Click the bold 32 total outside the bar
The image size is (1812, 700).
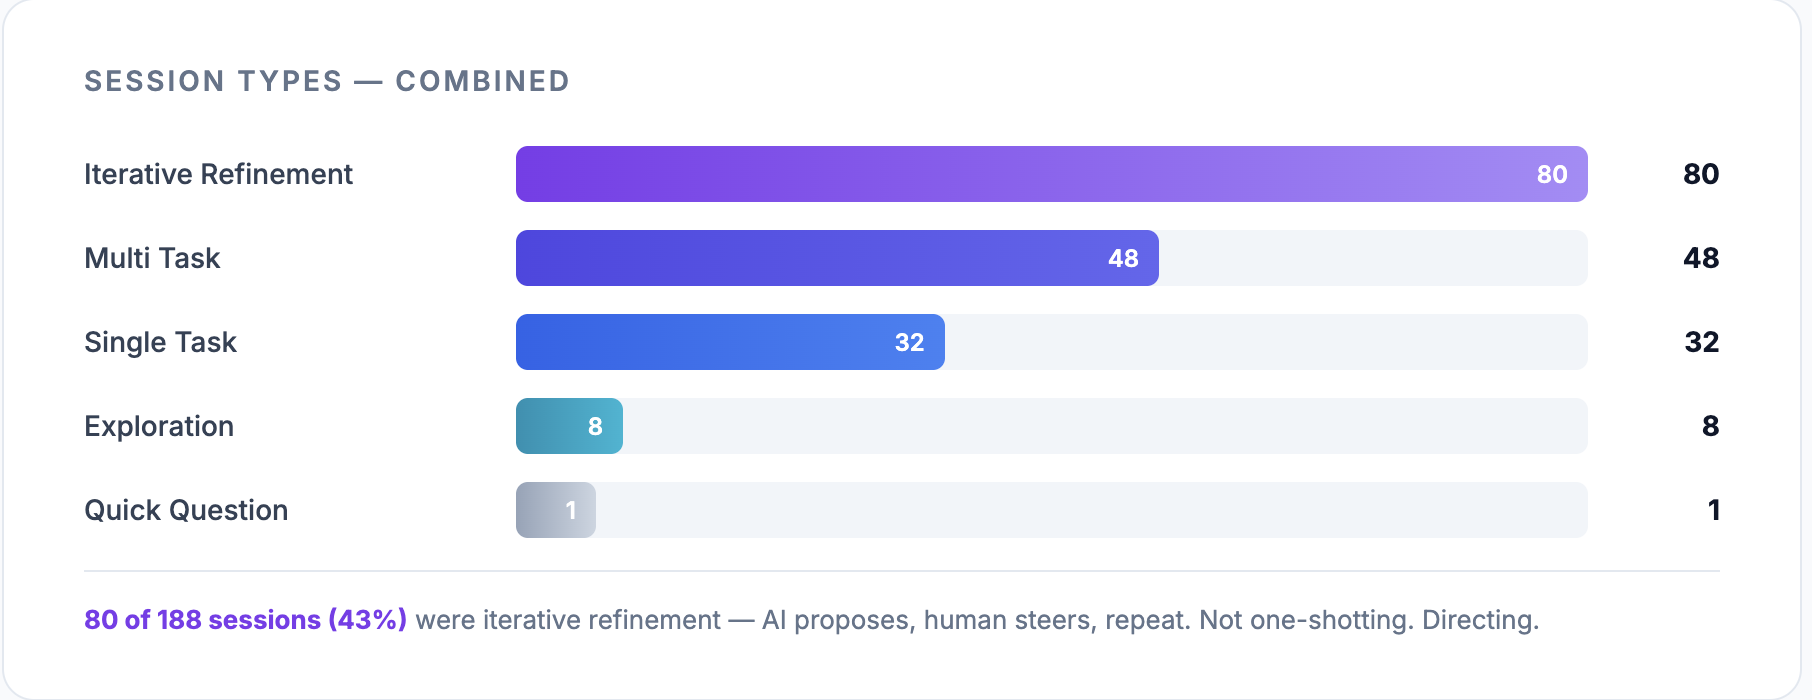pyautogui.click(x=1701, y=342)
